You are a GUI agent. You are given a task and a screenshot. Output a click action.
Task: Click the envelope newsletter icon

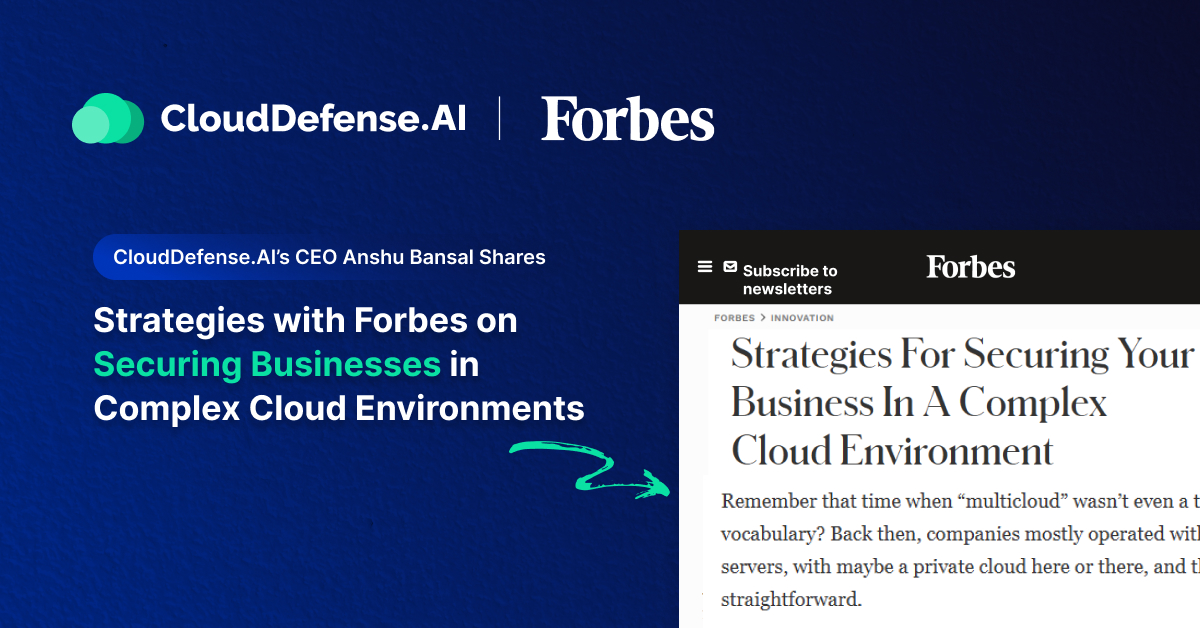click(x=730, y=267)
